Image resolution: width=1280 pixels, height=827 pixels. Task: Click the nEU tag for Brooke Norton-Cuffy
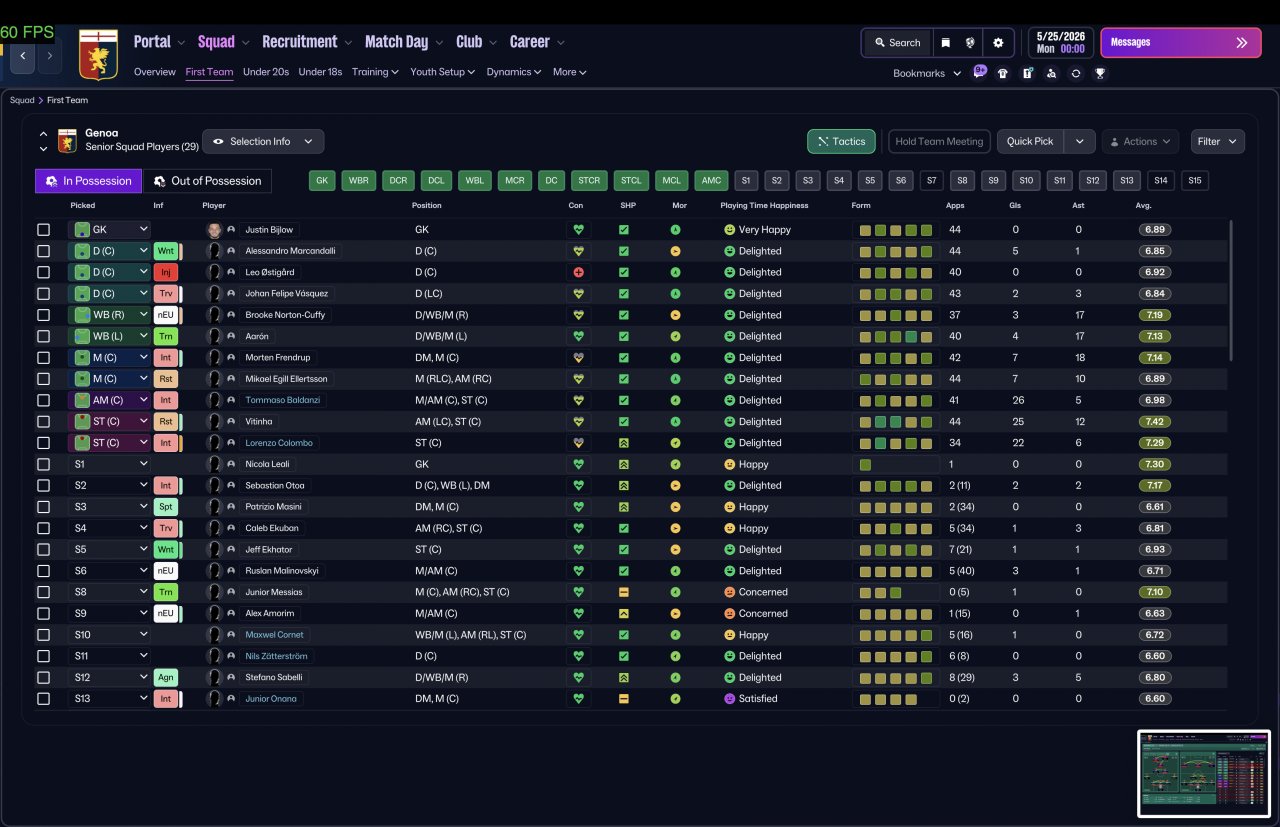[x=166, y=315]
